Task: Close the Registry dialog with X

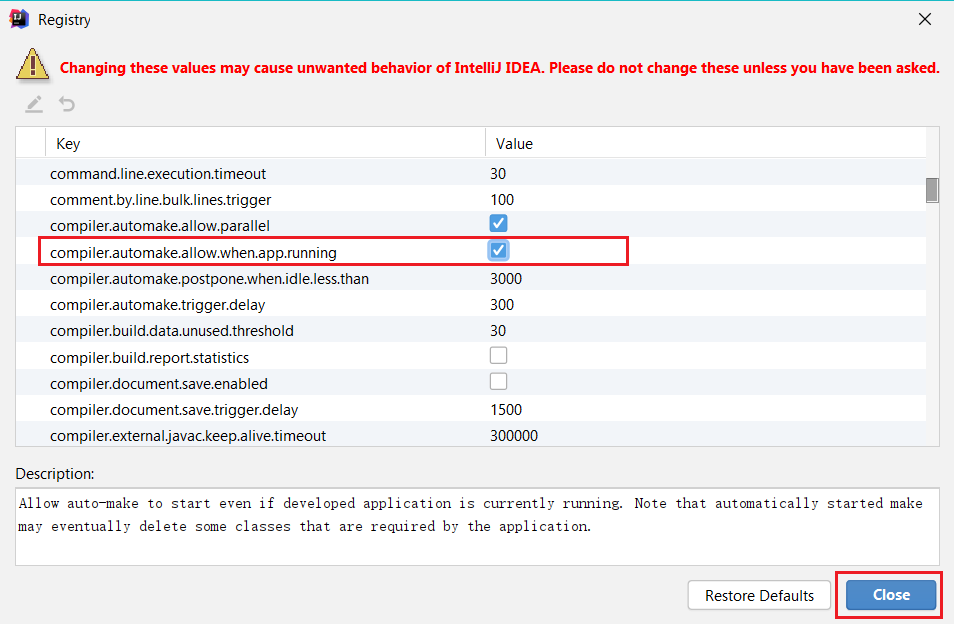Action: coord(925,19)
